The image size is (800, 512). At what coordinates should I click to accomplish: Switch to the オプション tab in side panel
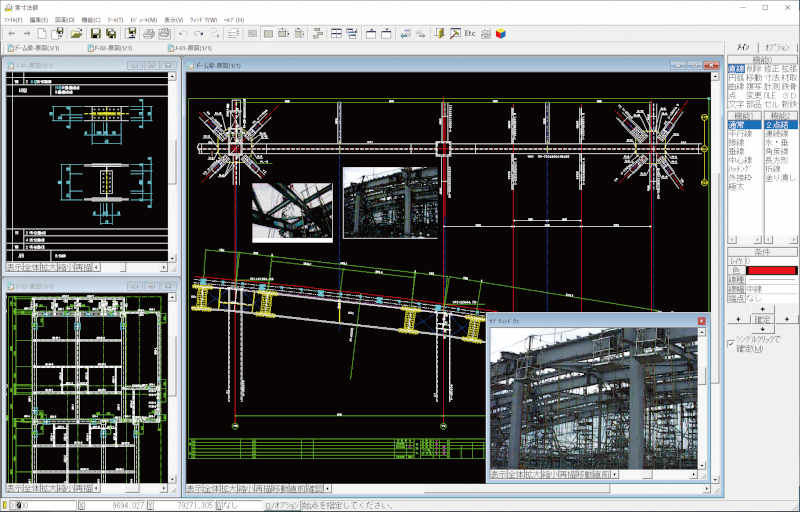coord(777,47)
